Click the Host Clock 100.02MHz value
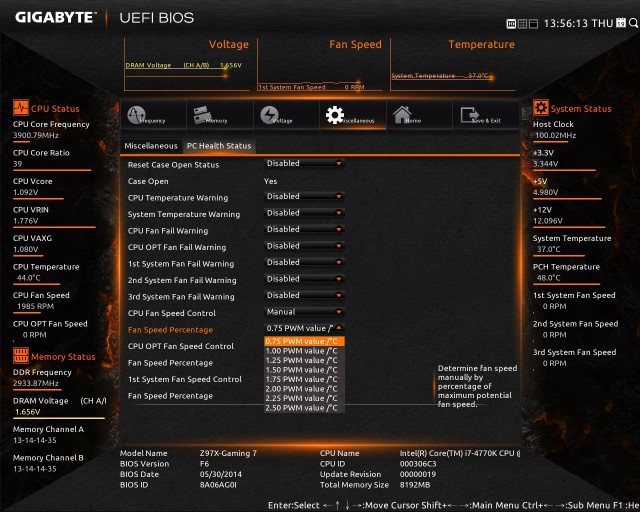The image size is (640, 512). click(x=556, y=135)
